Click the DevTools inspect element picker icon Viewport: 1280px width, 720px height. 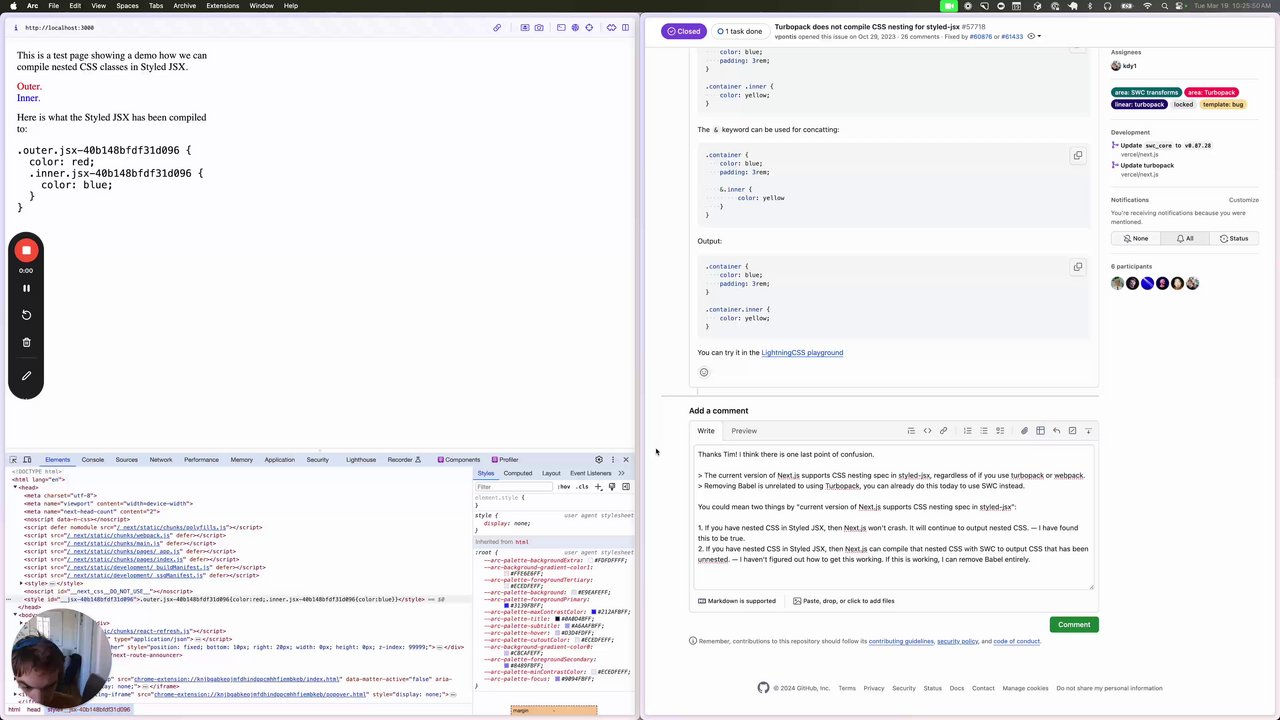click(14, 460)
